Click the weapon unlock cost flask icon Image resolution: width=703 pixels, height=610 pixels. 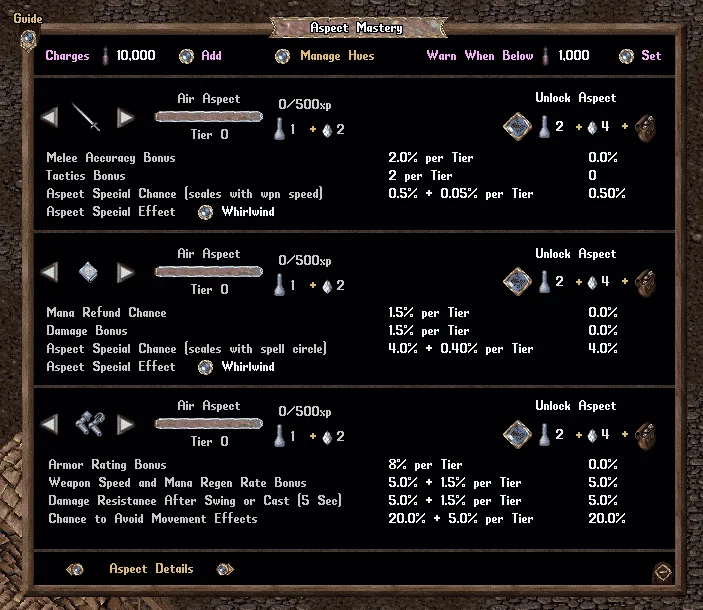[x=544, y=127]
